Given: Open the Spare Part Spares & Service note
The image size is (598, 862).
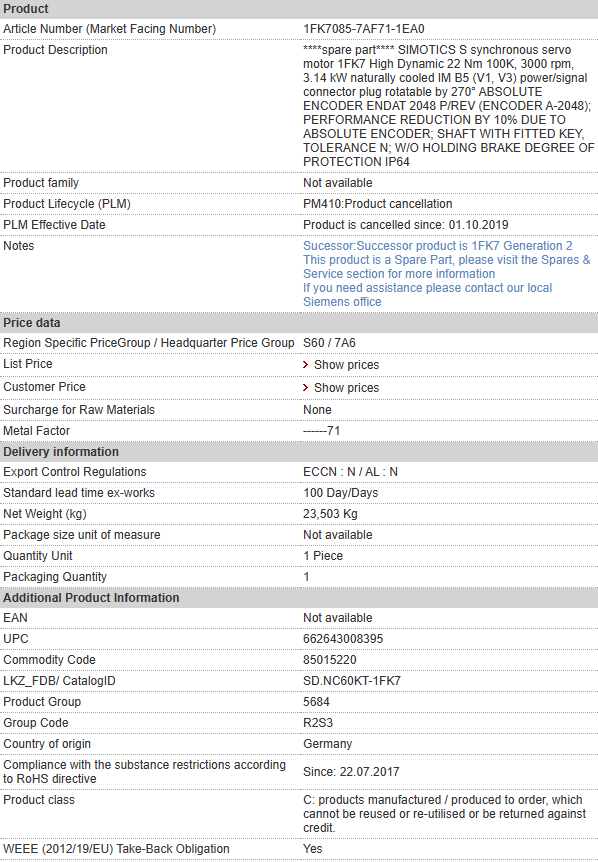Looking at the screenshot, I should pos(446,267).
